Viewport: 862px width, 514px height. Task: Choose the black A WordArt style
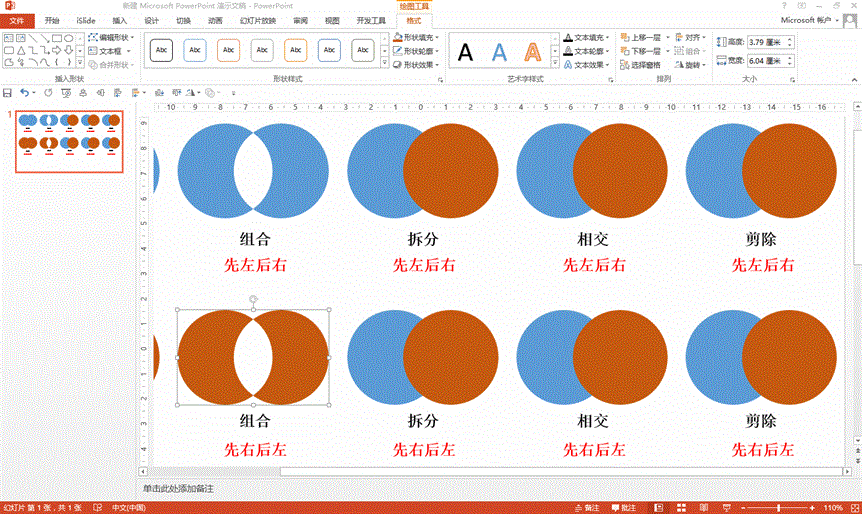pos(465,52)
